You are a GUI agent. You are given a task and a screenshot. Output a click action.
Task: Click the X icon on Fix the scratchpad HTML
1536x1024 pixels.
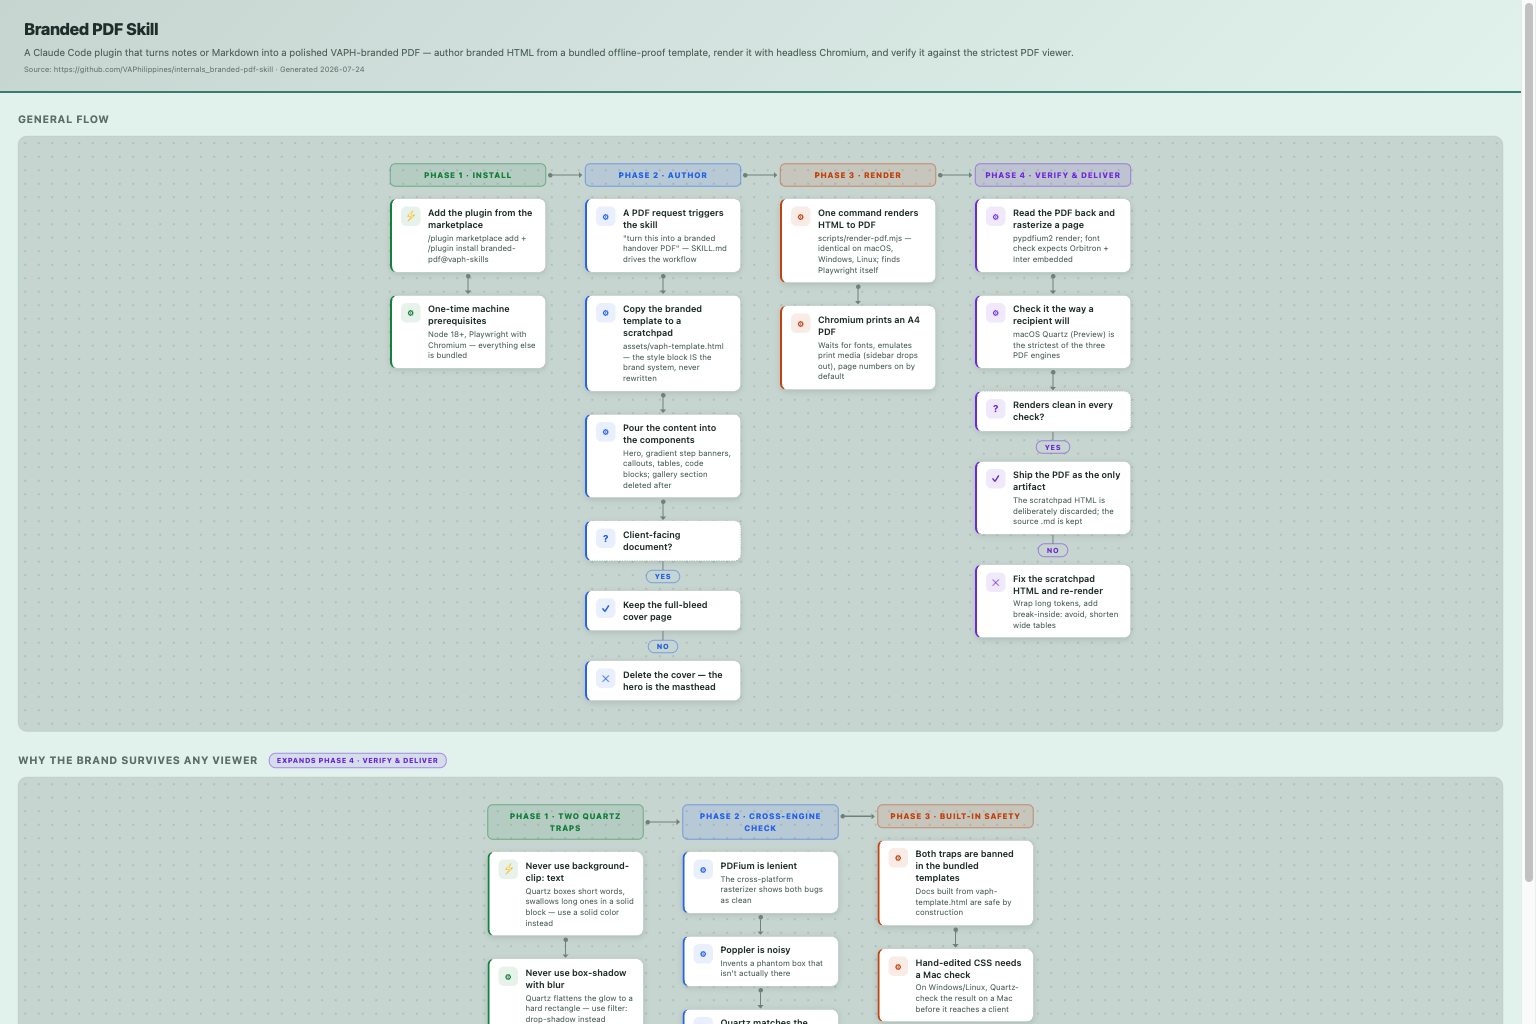[995, 582]
